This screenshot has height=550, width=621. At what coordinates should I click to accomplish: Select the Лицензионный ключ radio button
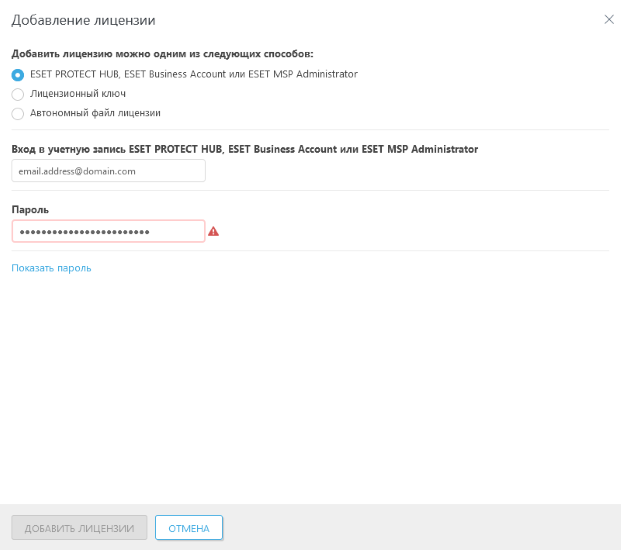(x=17, y=94)
